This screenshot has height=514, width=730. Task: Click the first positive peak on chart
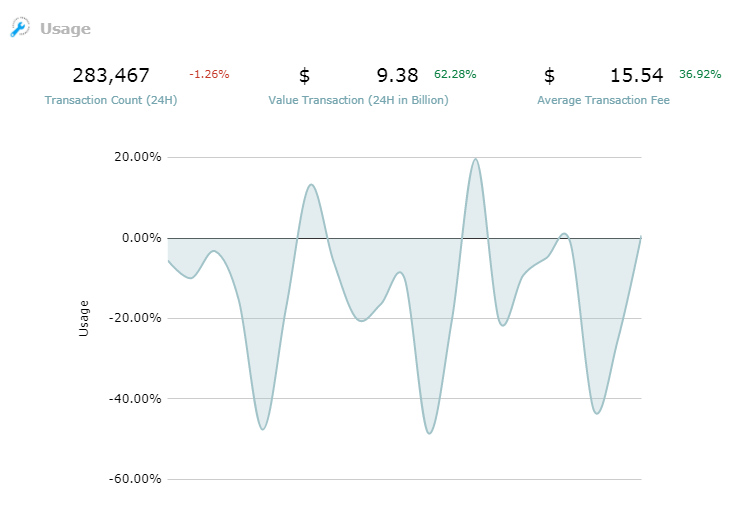(311, 185)
